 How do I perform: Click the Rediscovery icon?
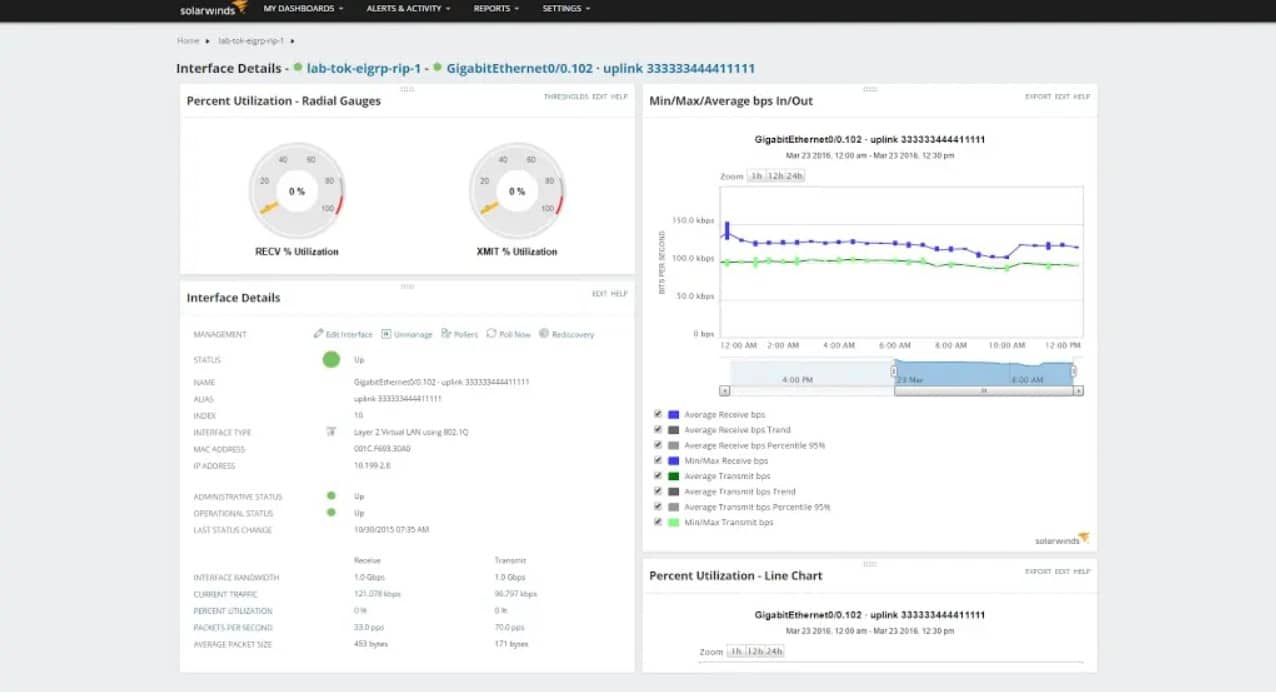click(544, 334)
